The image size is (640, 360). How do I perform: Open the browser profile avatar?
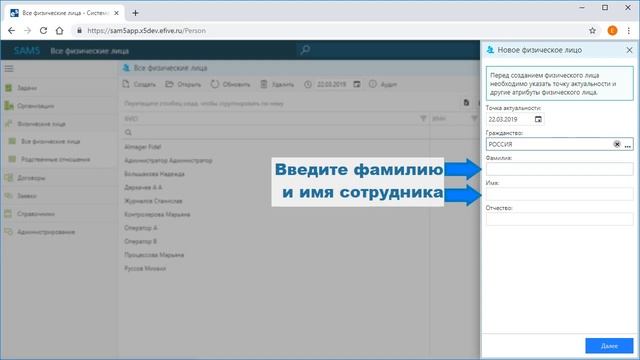tap(612, 31)
